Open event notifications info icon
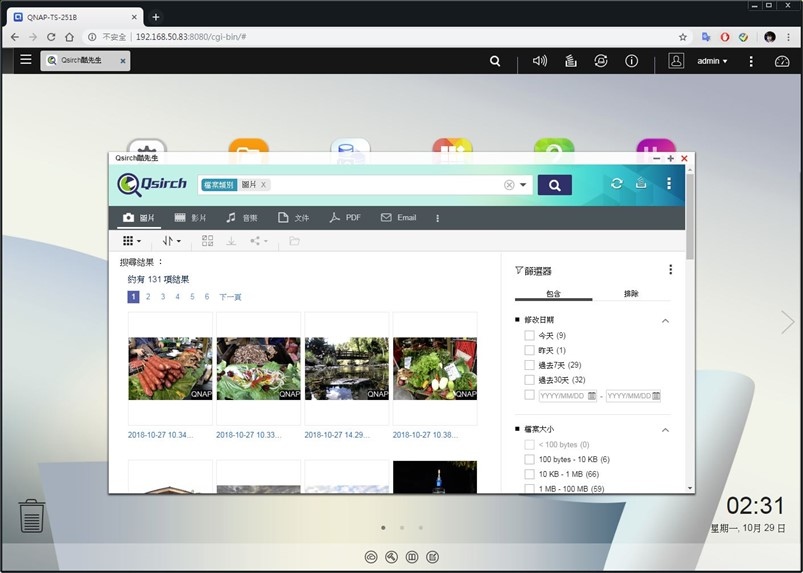The image size is (803, 573). click(631, 61)
